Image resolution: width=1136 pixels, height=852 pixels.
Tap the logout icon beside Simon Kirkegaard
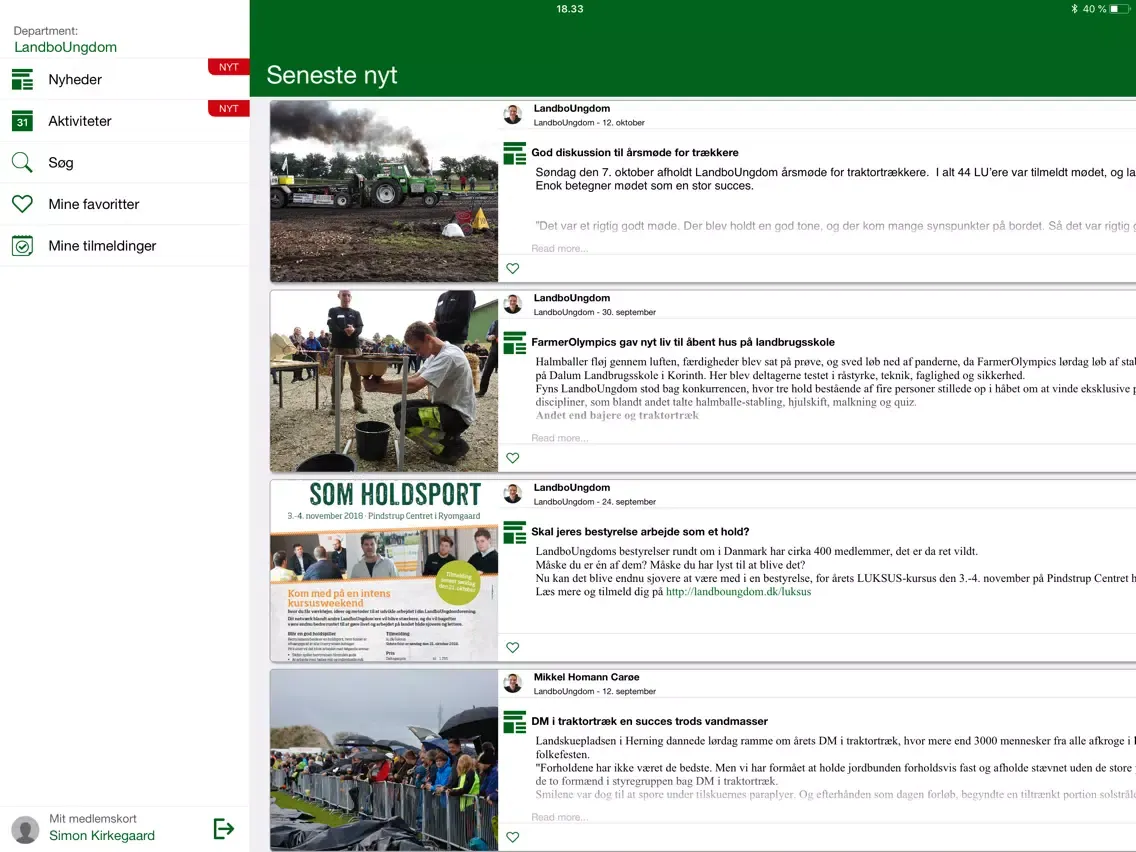point(224,828)
